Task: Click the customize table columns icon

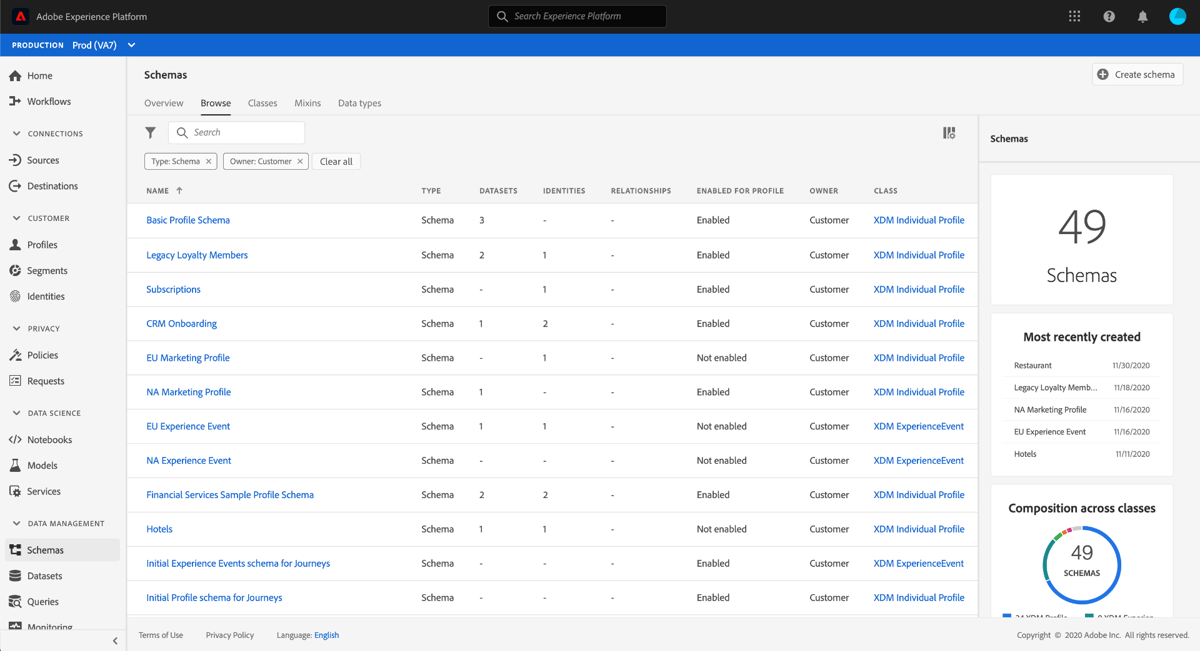Action: 949,131
